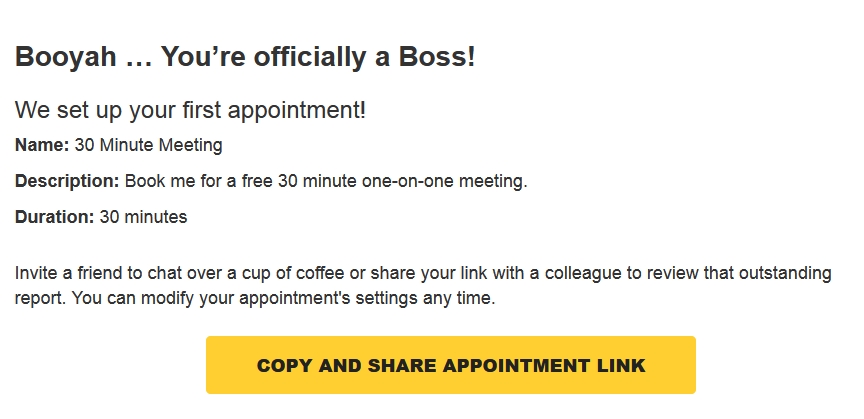
Task: Click the '30 minutes' duration value
Action: point(143,217)
